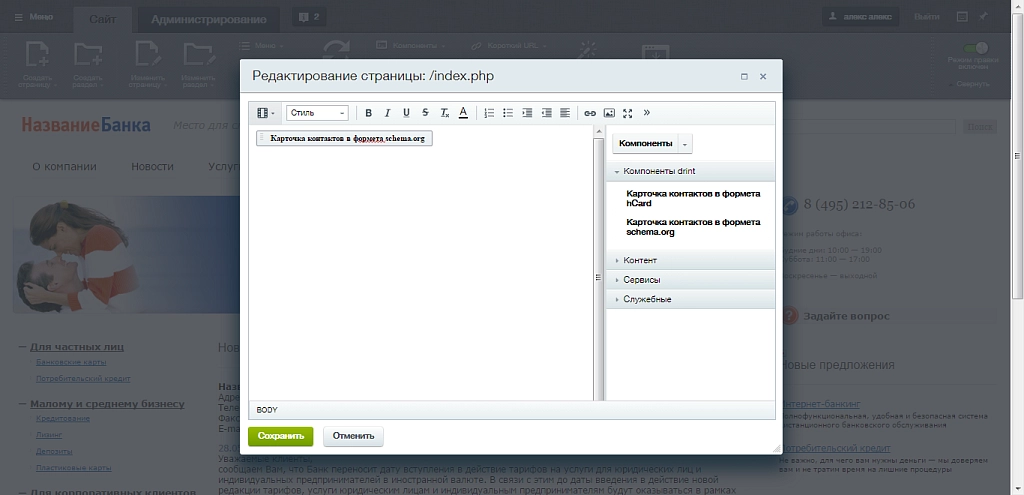Viewport: 1024px width, 495px height.
Task: Open the Компоненты menu in admin panel
Action: 411,46
